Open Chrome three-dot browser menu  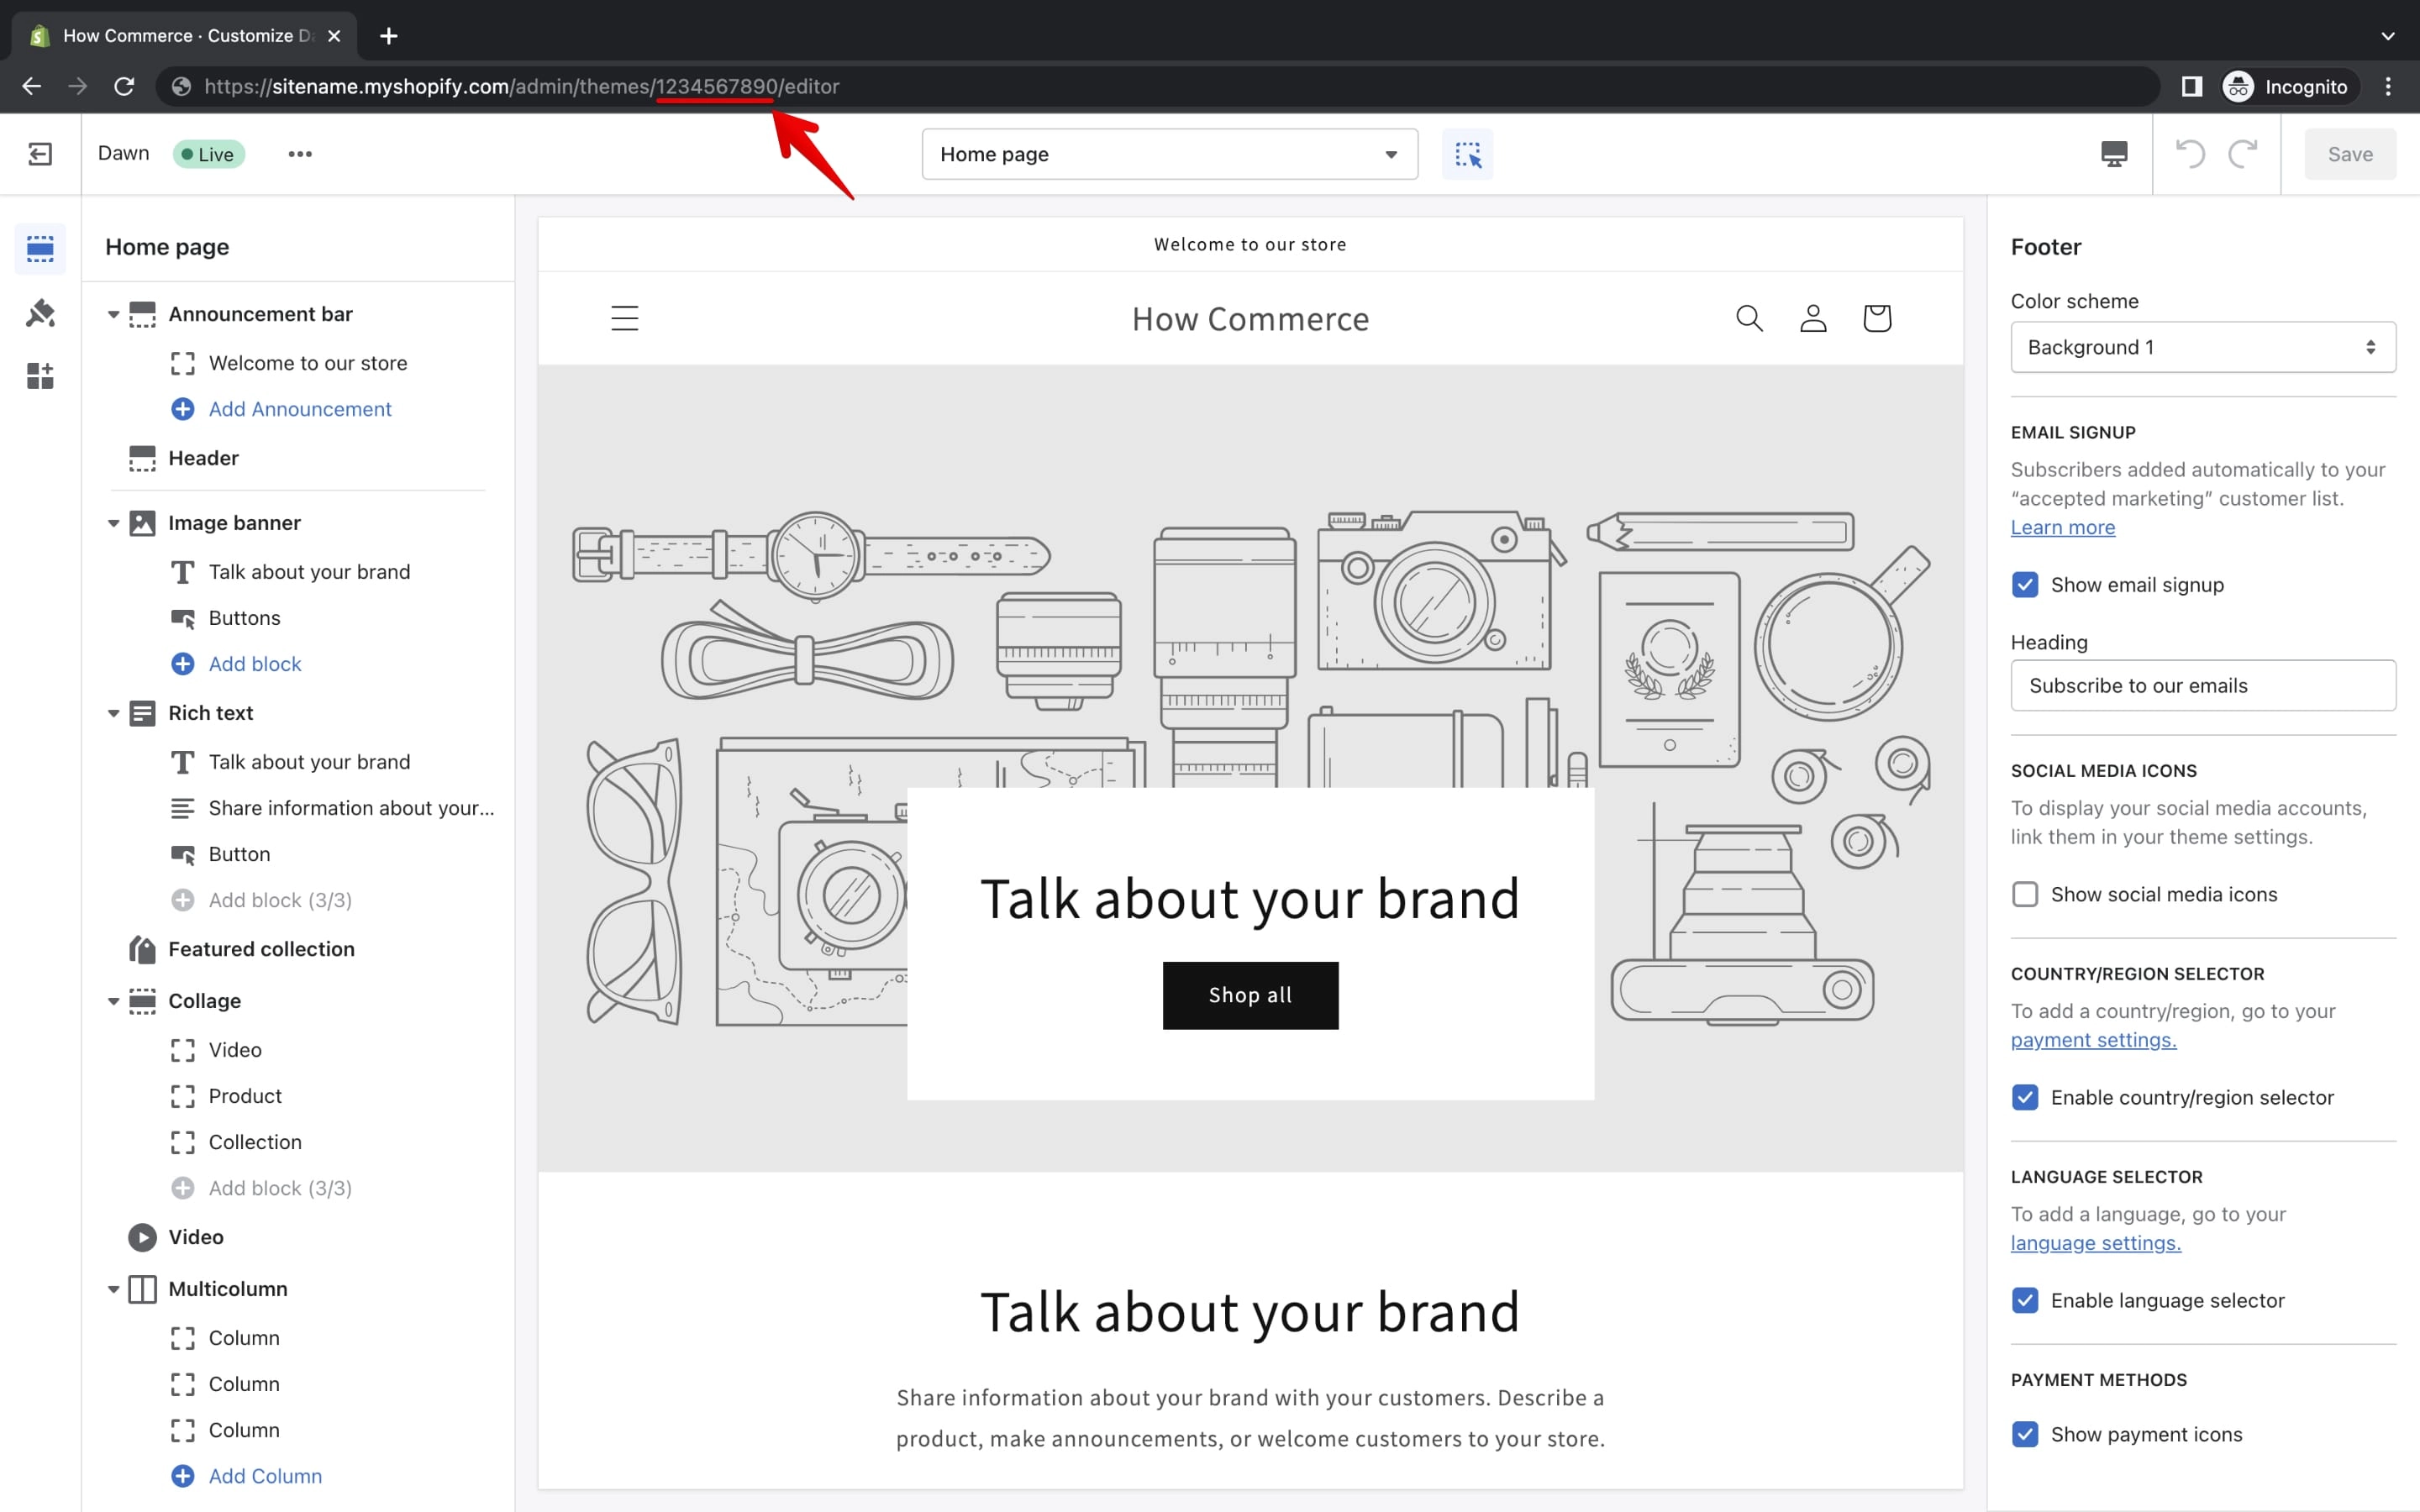pyautogui.click(x=2388, y=87)
